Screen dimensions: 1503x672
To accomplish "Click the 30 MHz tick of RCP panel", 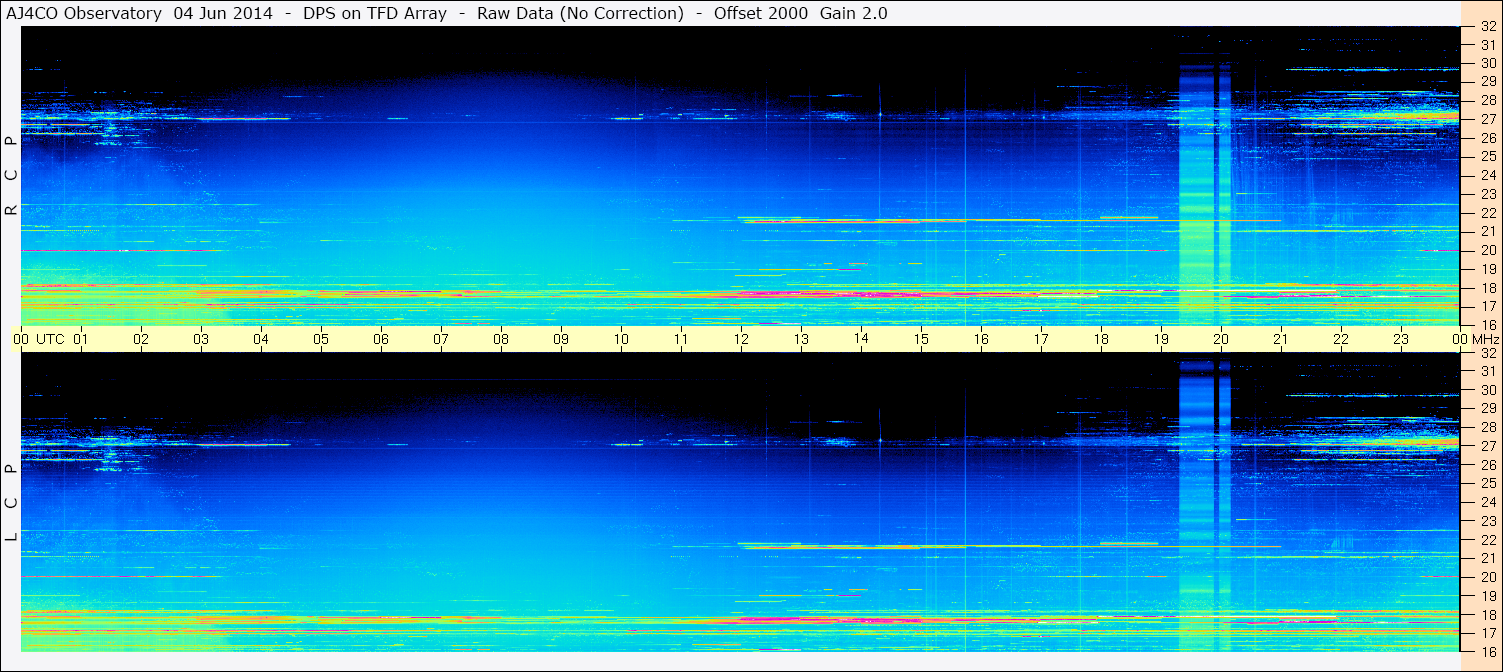I will pos(1488,63).
